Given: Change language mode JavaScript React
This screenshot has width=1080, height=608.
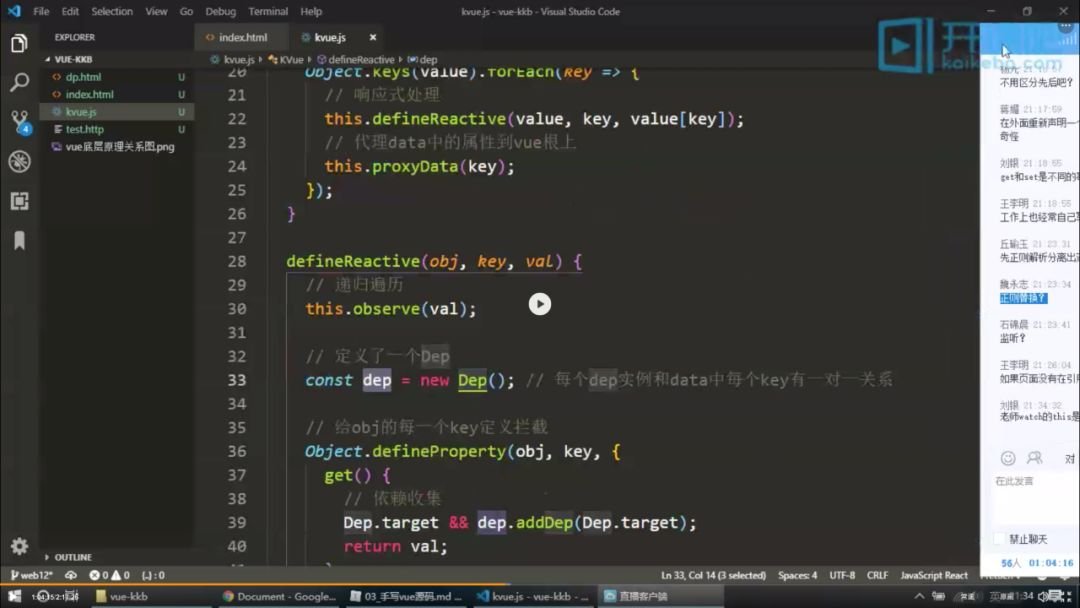Looking at the screenshot, I should (933, 575).
